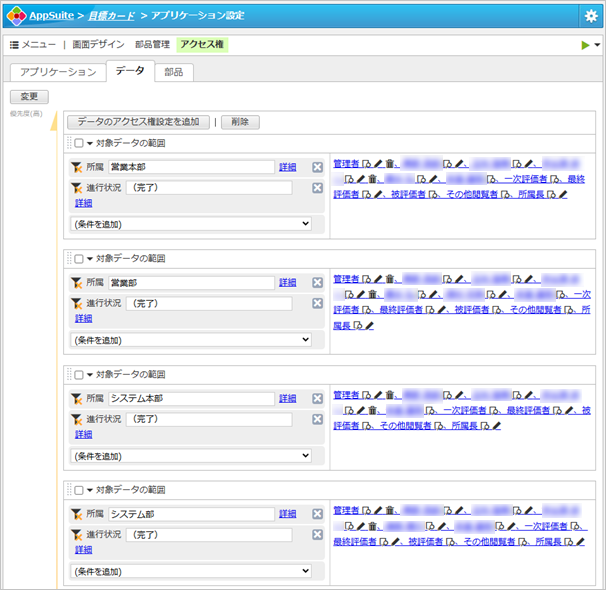Check the checkbox for 営業本部 rule
Image resolution: width=606 pixels, height=590 pixels.
[79, 143]
